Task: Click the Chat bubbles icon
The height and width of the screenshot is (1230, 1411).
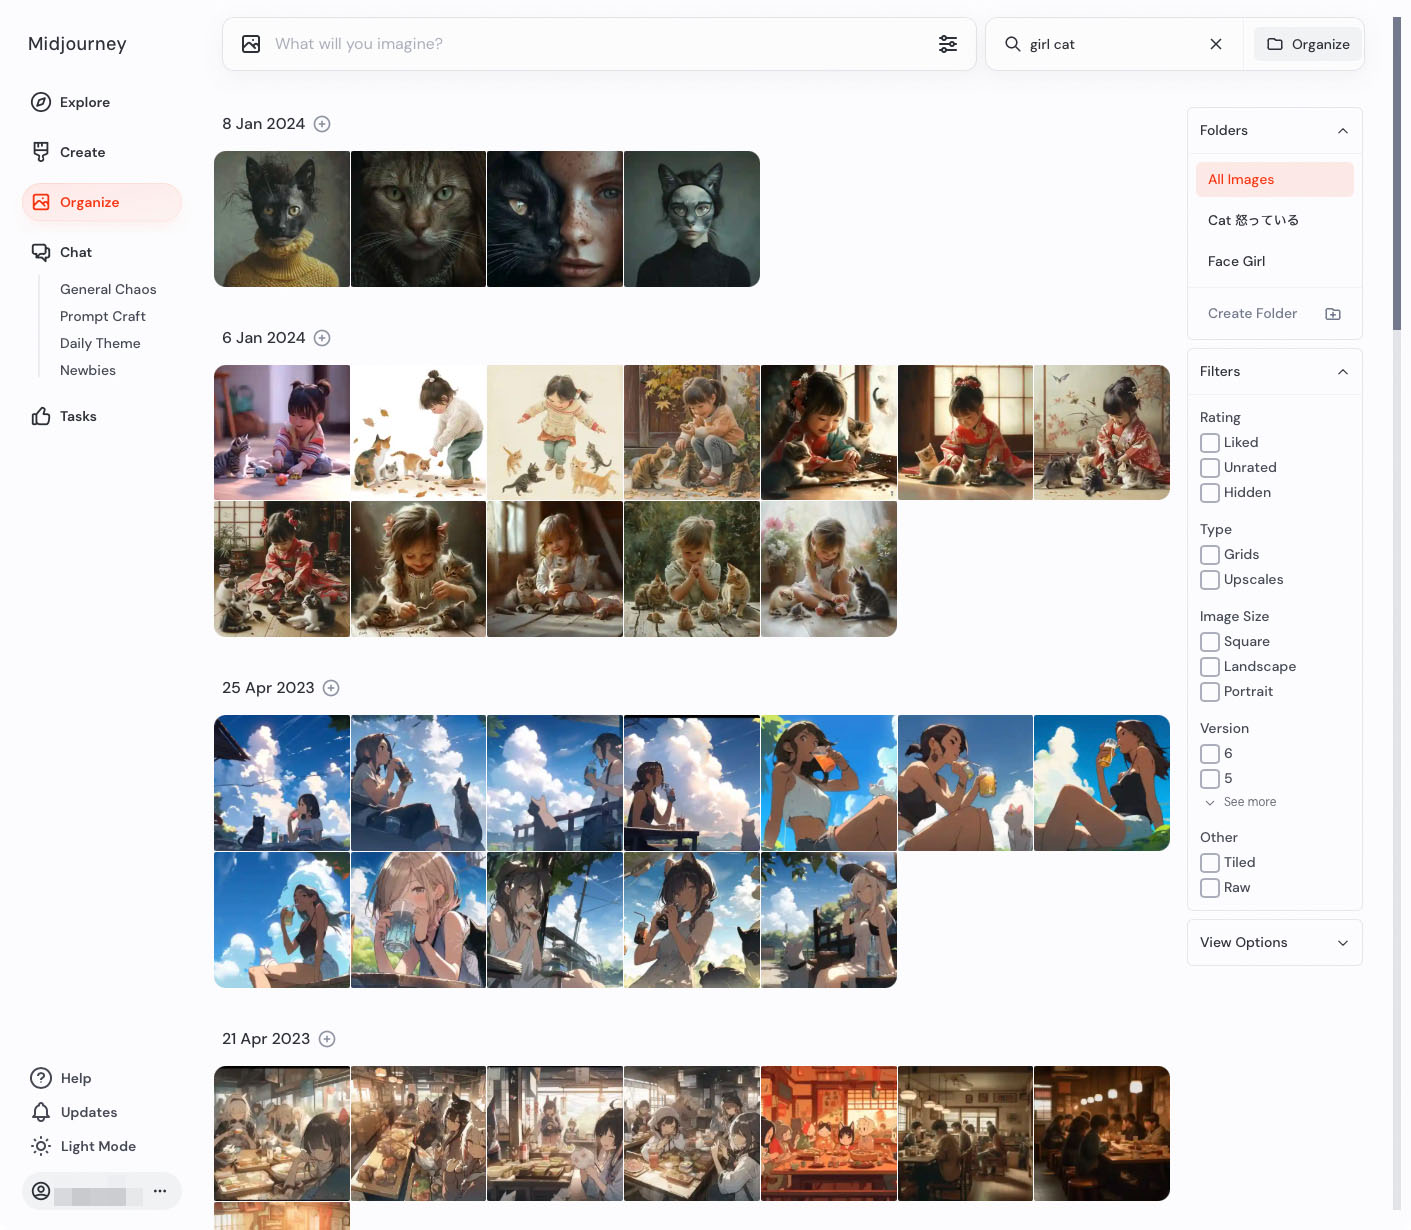Action: 41,252
